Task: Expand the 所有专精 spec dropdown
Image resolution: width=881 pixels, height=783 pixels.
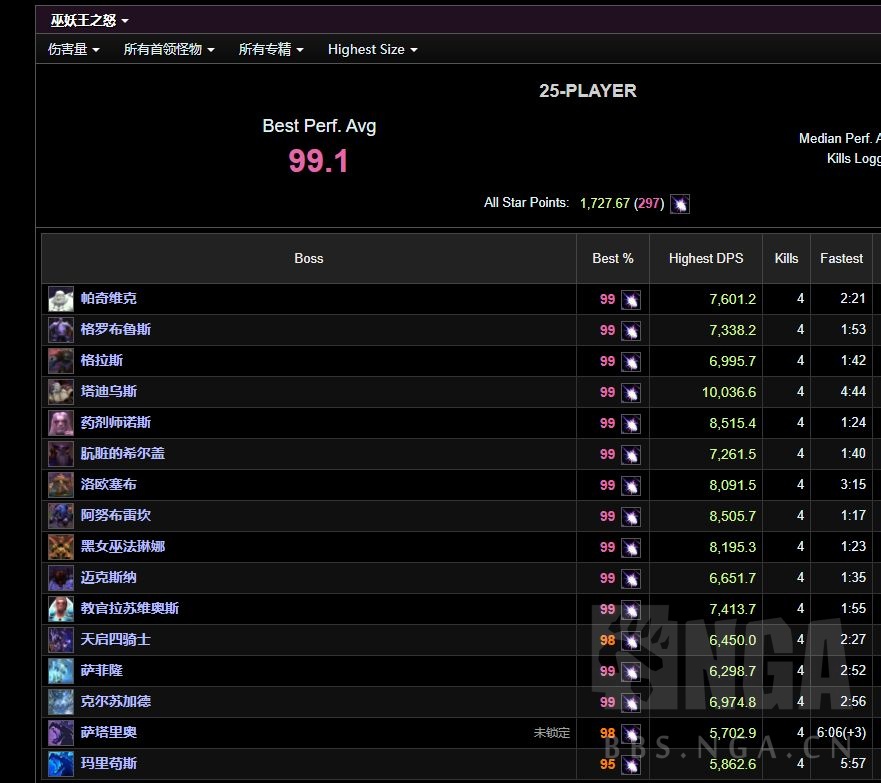Action: click(270, 49)
